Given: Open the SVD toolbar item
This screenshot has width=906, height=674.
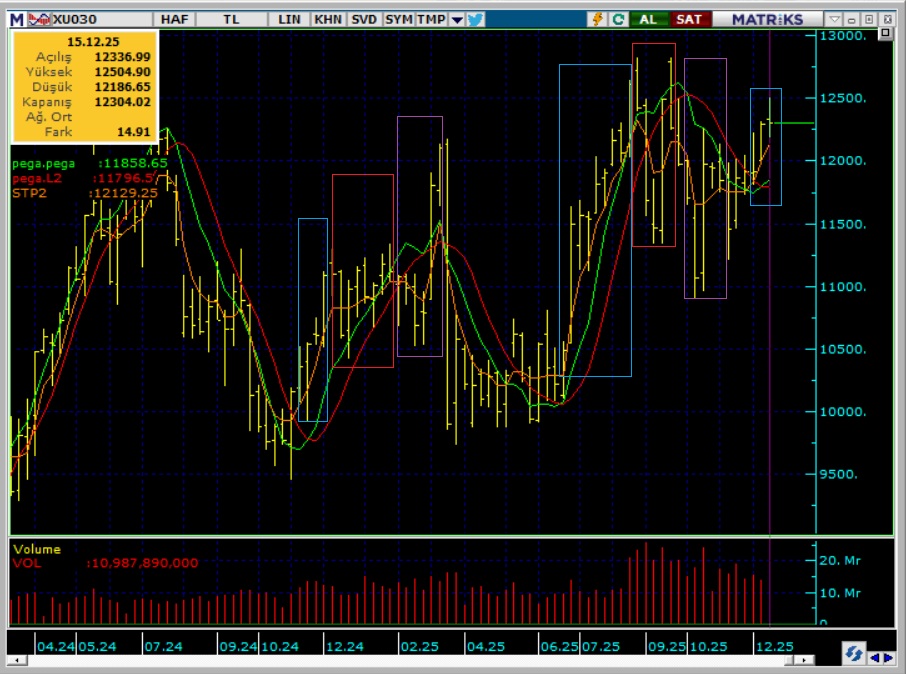Looking at the screenshot, I should point(363,19).
